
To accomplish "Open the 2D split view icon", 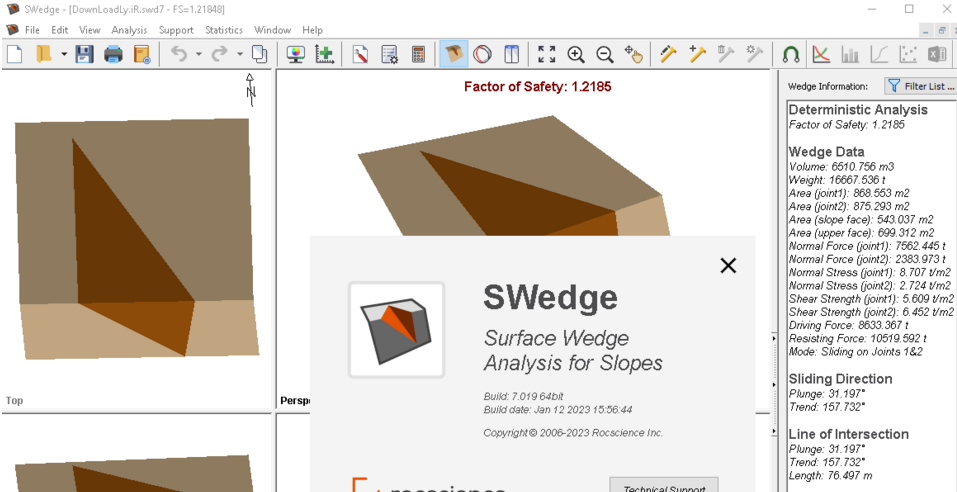I will click(511, 54).
